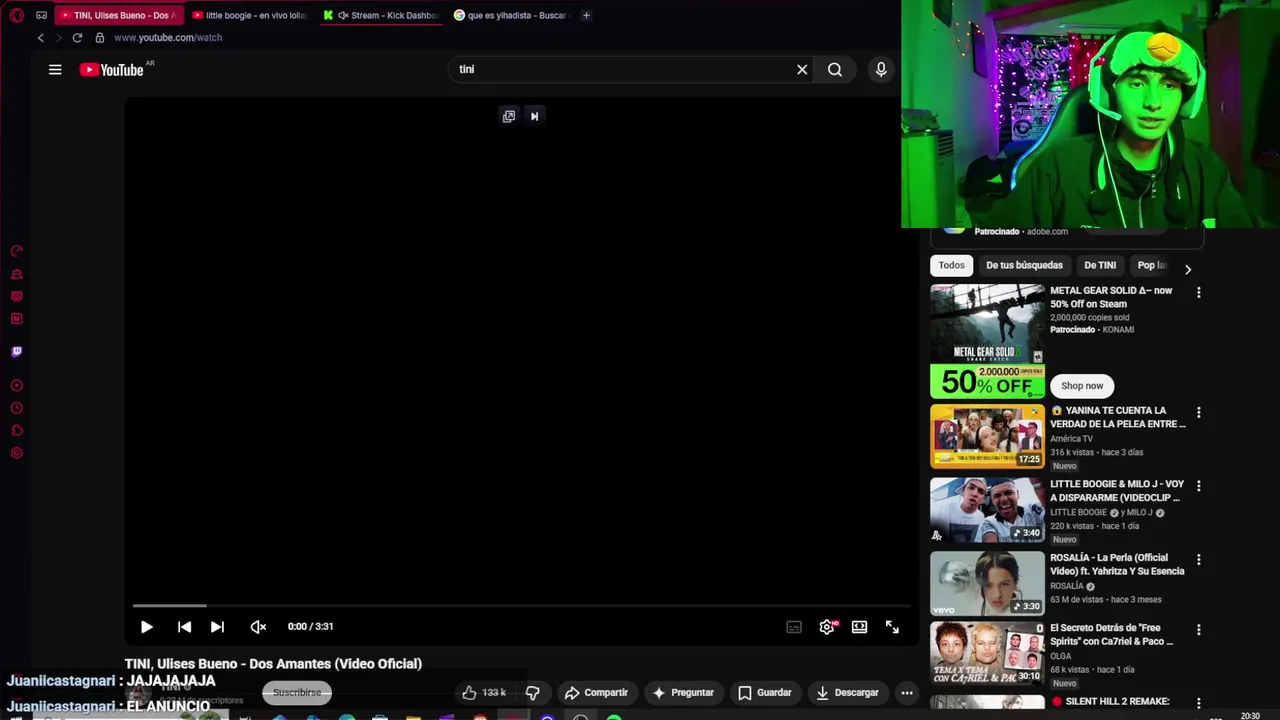The height and width of the screenshot is (720, 1280).
Task: Click the pop-out video icon above the player
Action: pos(509,116)
